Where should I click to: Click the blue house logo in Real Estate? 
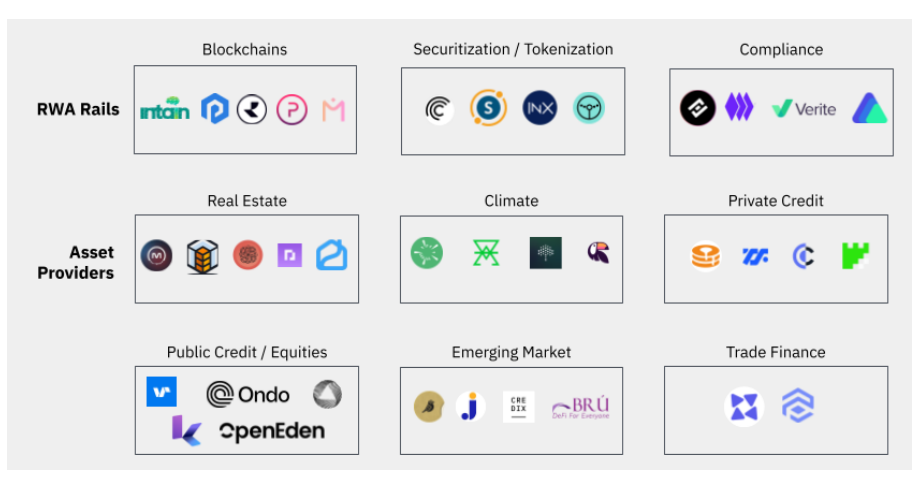coord(332,255)
